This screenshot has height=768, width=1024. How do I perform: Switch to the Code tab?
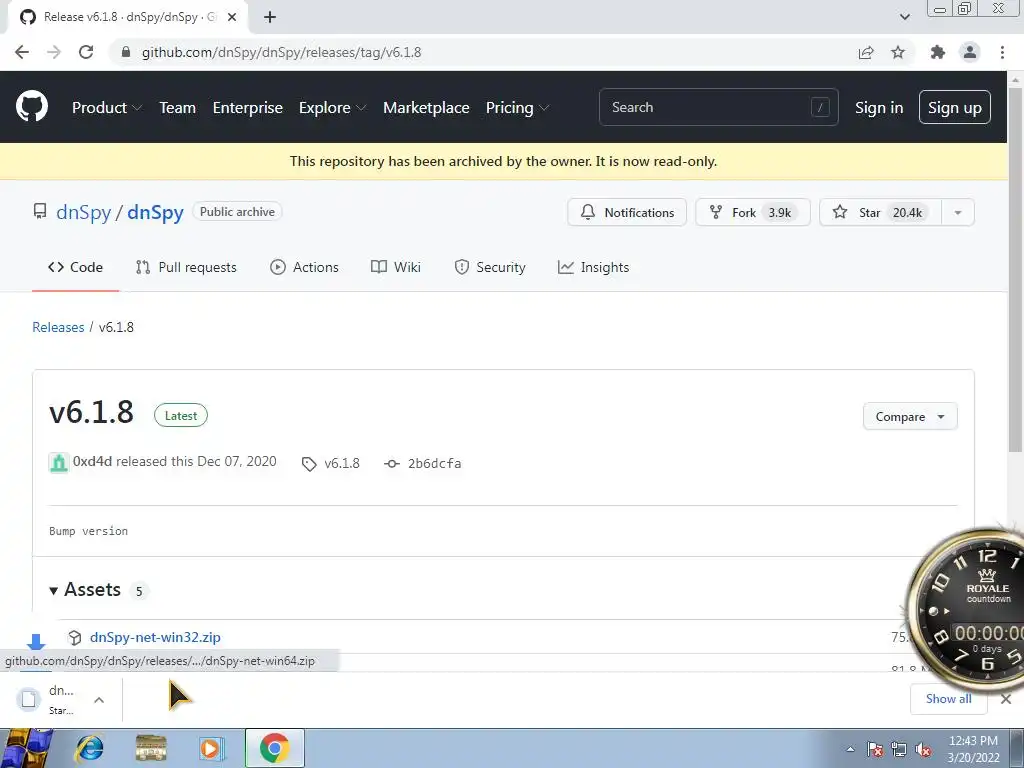click(x=75, y=267)
